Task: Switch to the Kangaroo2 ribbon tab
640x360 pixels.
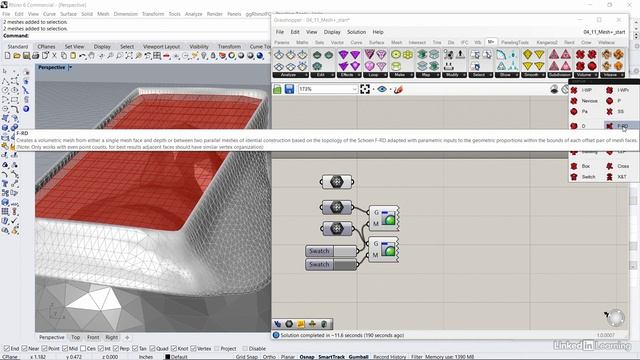Action: tap(547, 42)
